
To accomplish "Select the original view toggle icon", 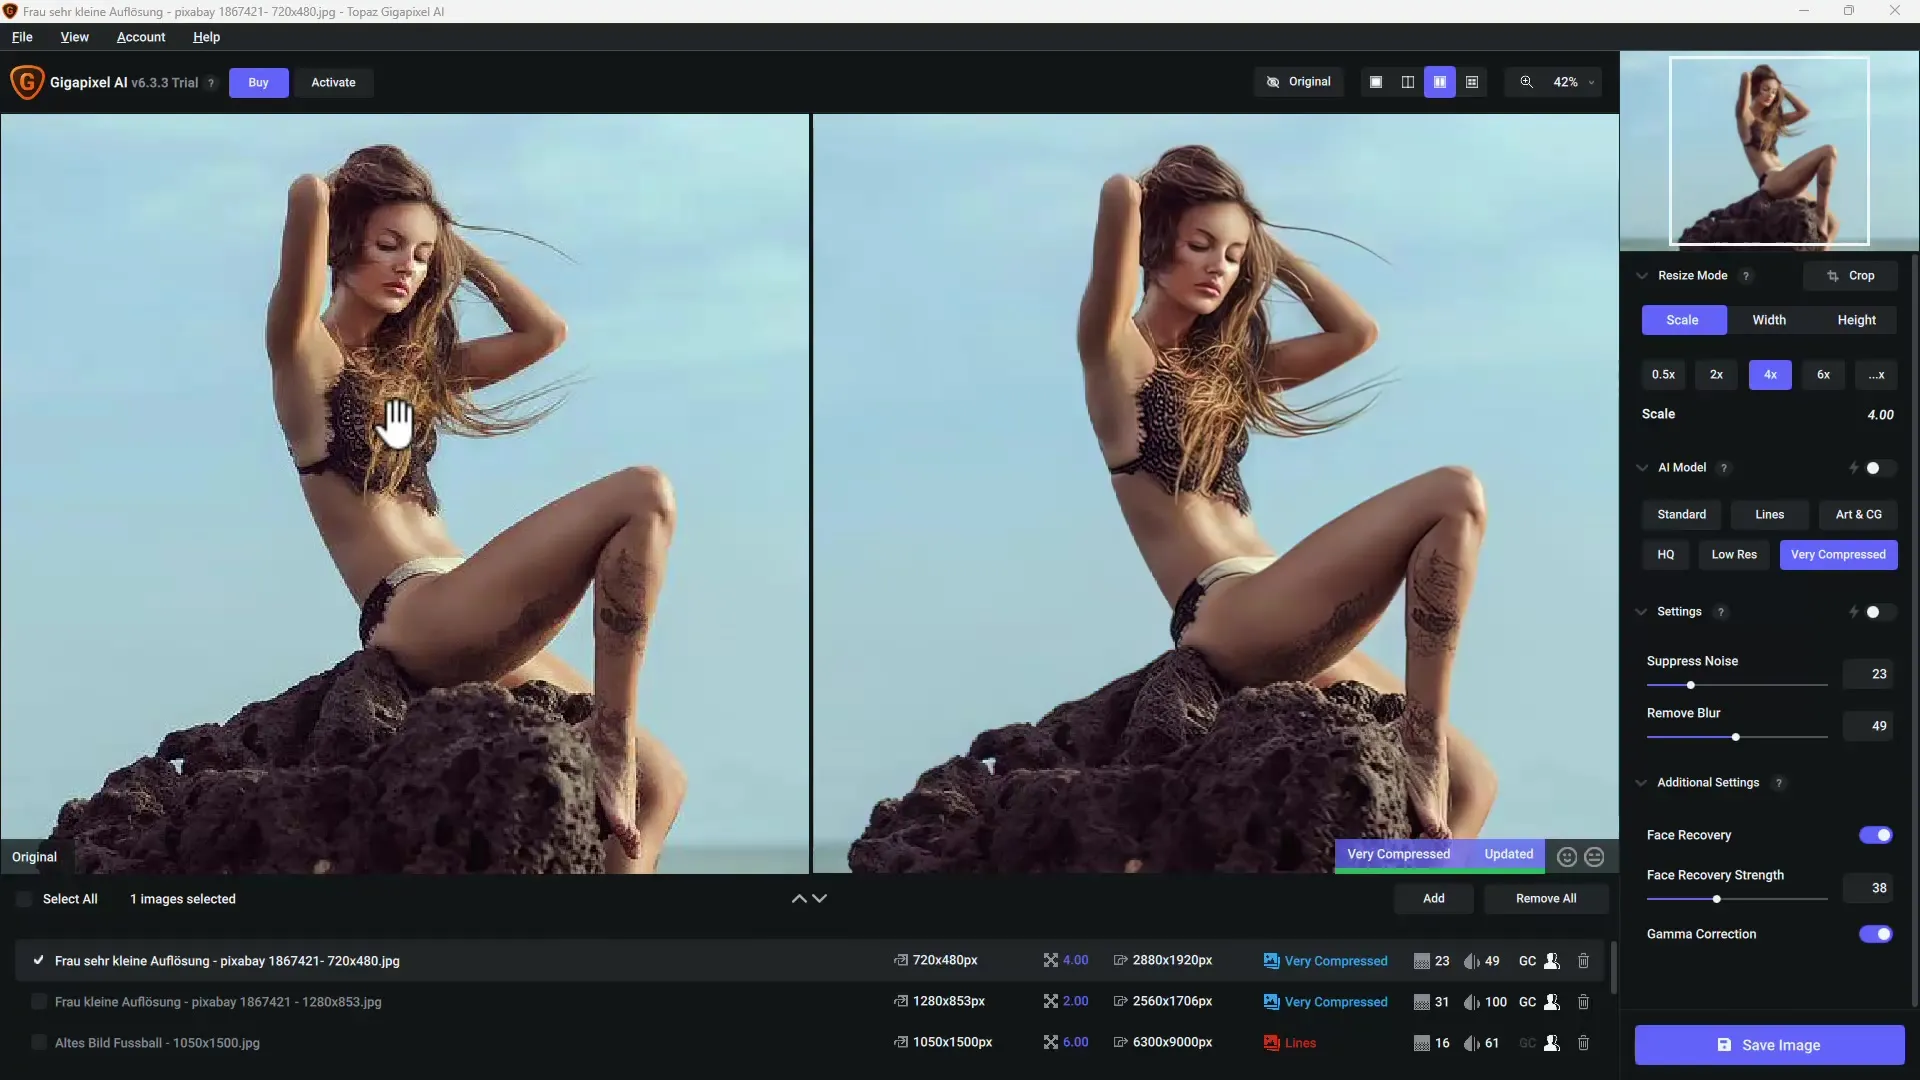I will [x=1298, y=82].
